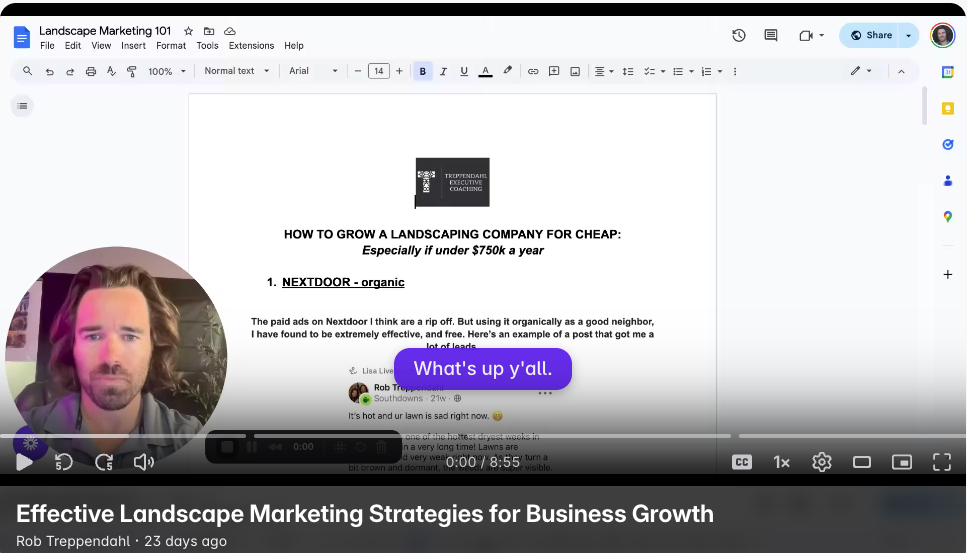
Task: Insert an image from toolbar
Action: (575, 72)
